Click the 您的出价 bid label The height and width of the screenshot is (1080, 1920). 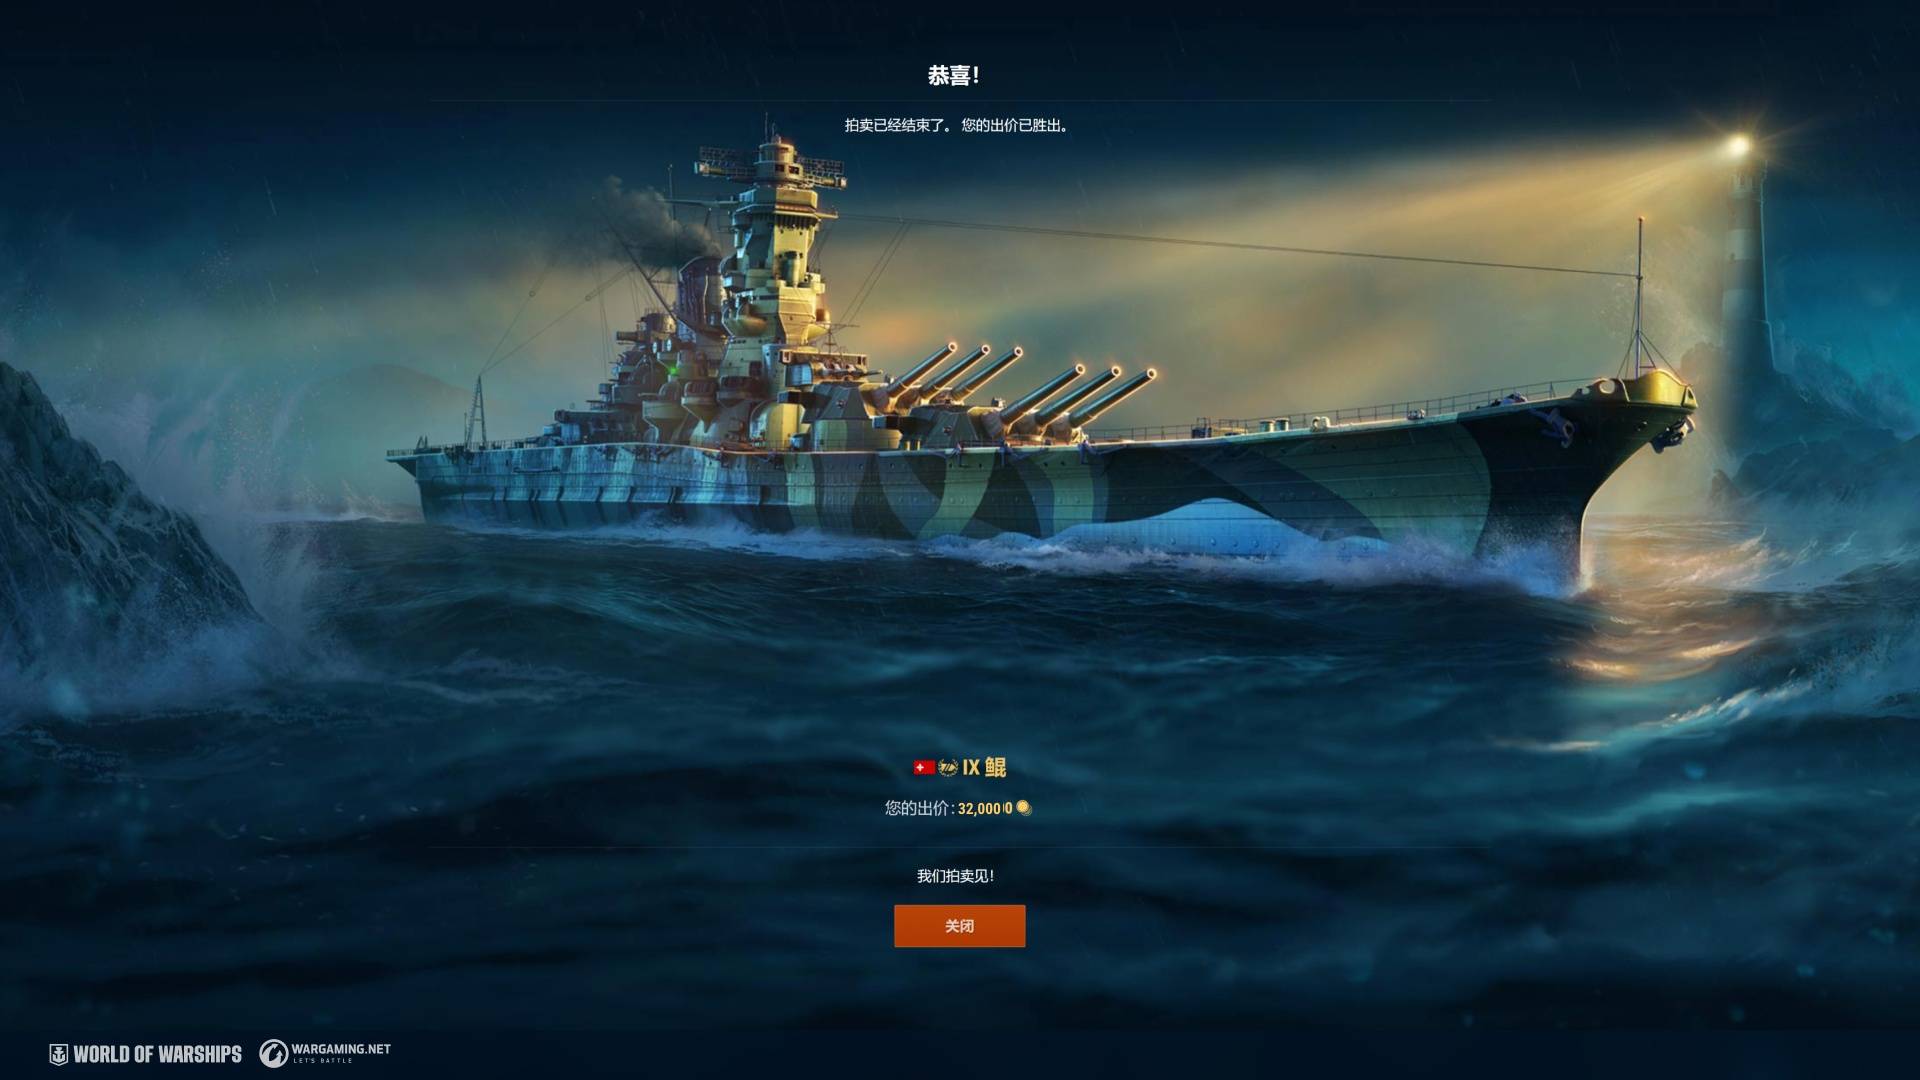[x=917, y=808]
